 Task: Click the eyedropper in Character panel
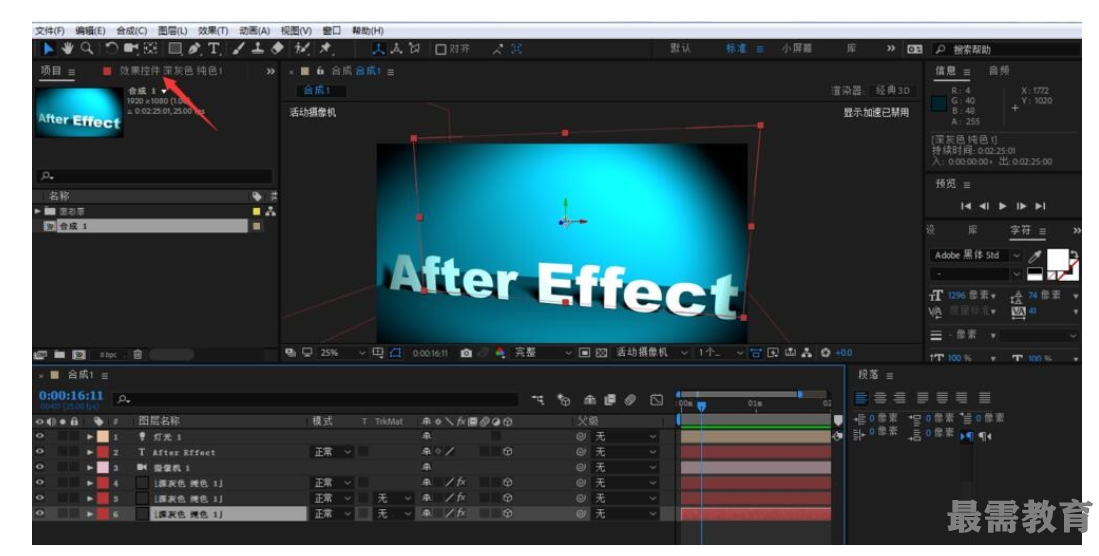pos(1035,256)
